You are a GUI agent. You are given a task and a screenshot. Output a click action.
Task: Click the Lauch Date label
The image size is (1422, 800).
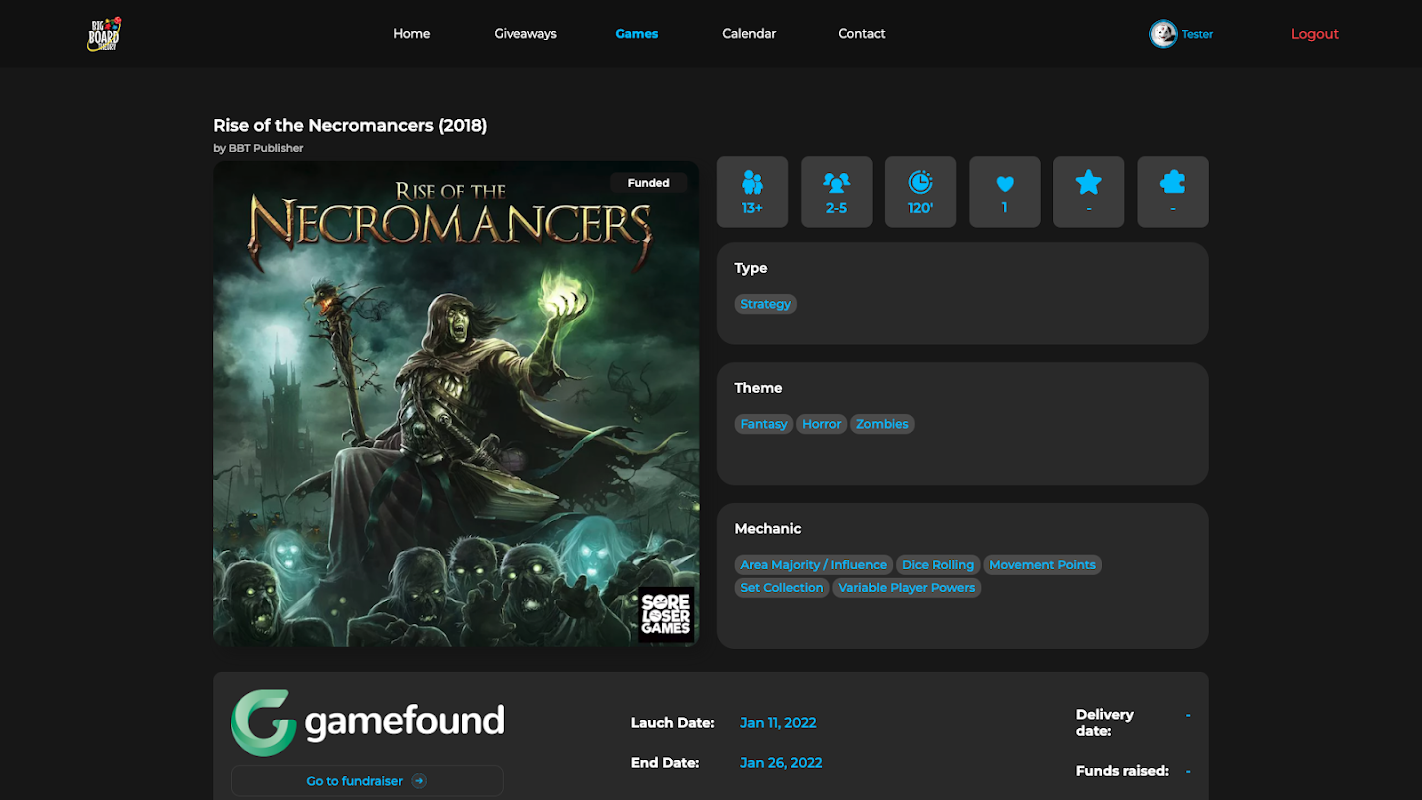(x=673, y=723)
